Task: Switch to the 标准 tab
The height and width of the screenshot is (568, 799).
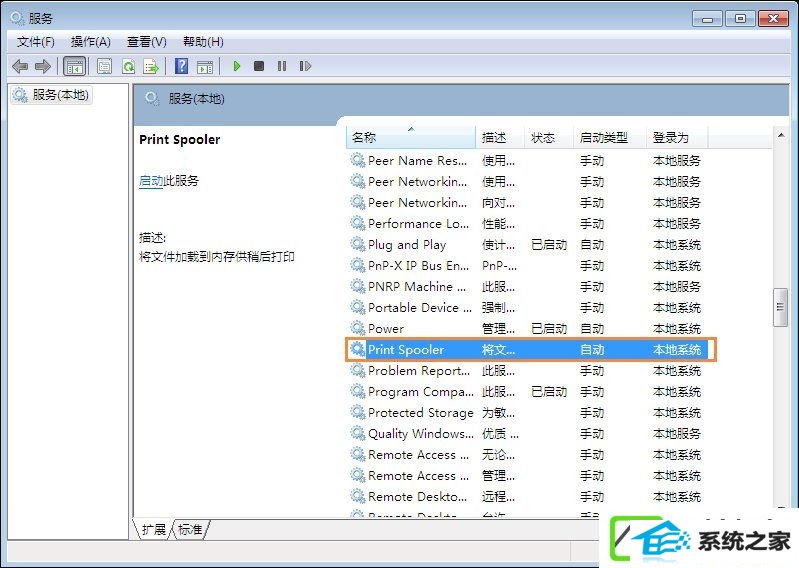Action: click(x=190, y=529)
